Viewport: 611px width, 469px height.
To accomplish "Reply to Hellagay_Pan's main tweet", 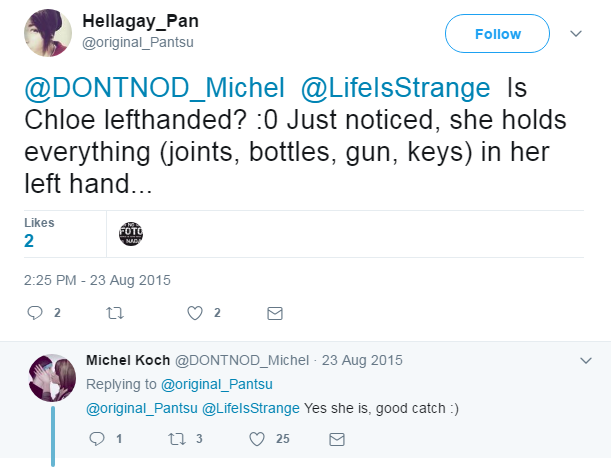I will pyautogui.click(x=35, y=313).
